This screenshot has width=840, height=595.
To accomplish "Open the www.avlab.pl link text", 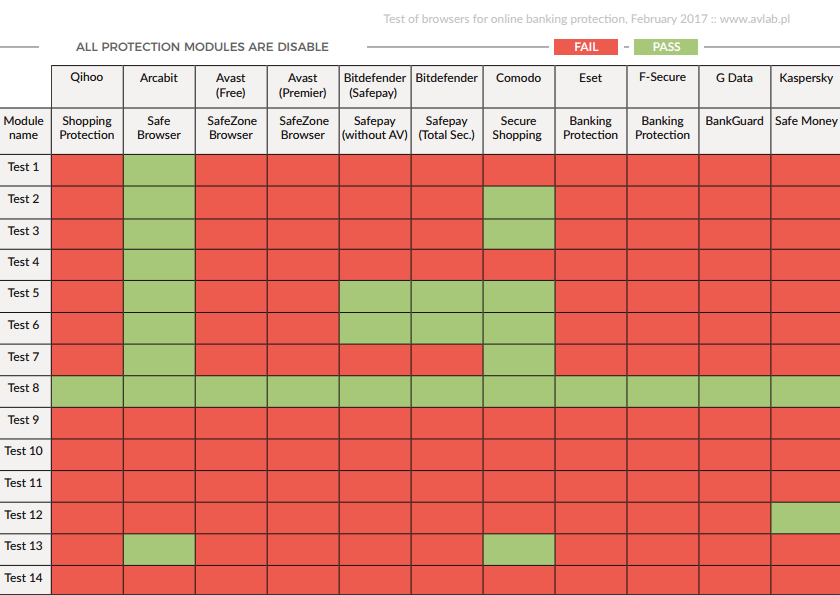I will [756, 19].
